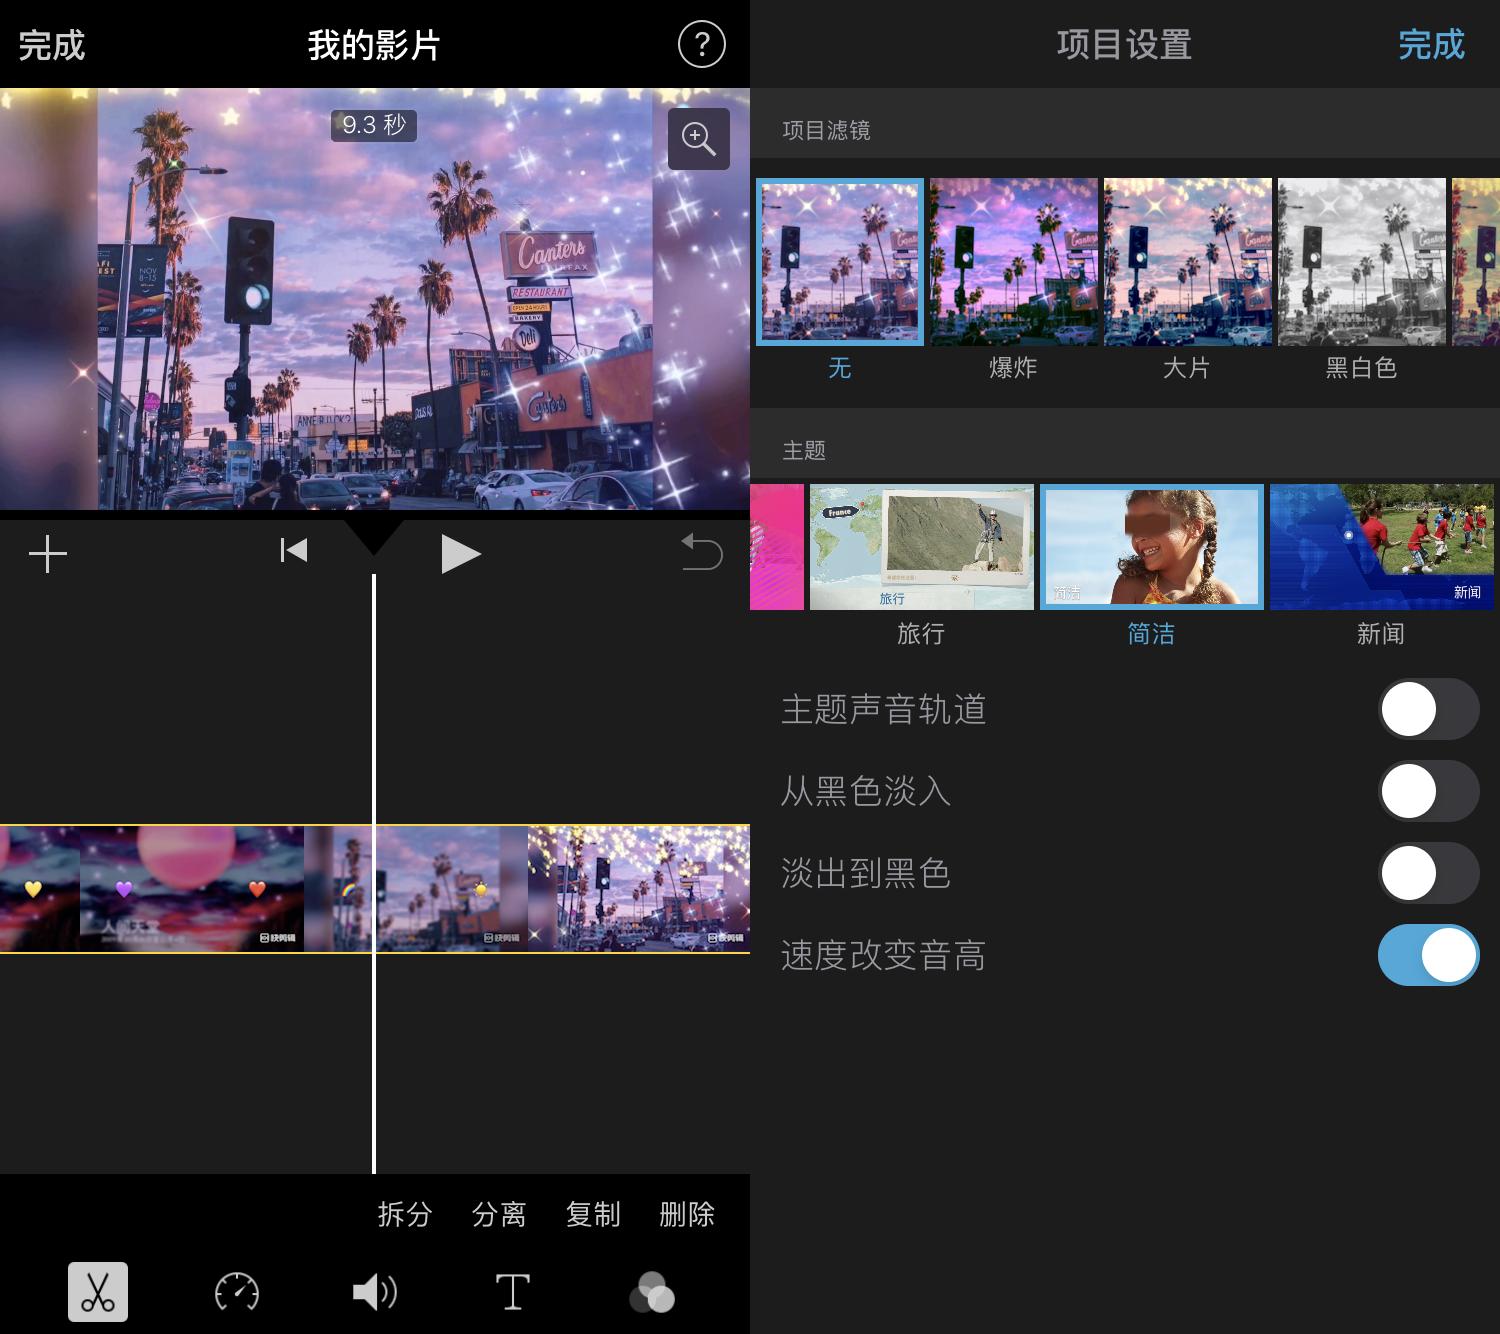Tap the rewind to start control
Screen dimensions: 1500x1334
pos(292,550)
